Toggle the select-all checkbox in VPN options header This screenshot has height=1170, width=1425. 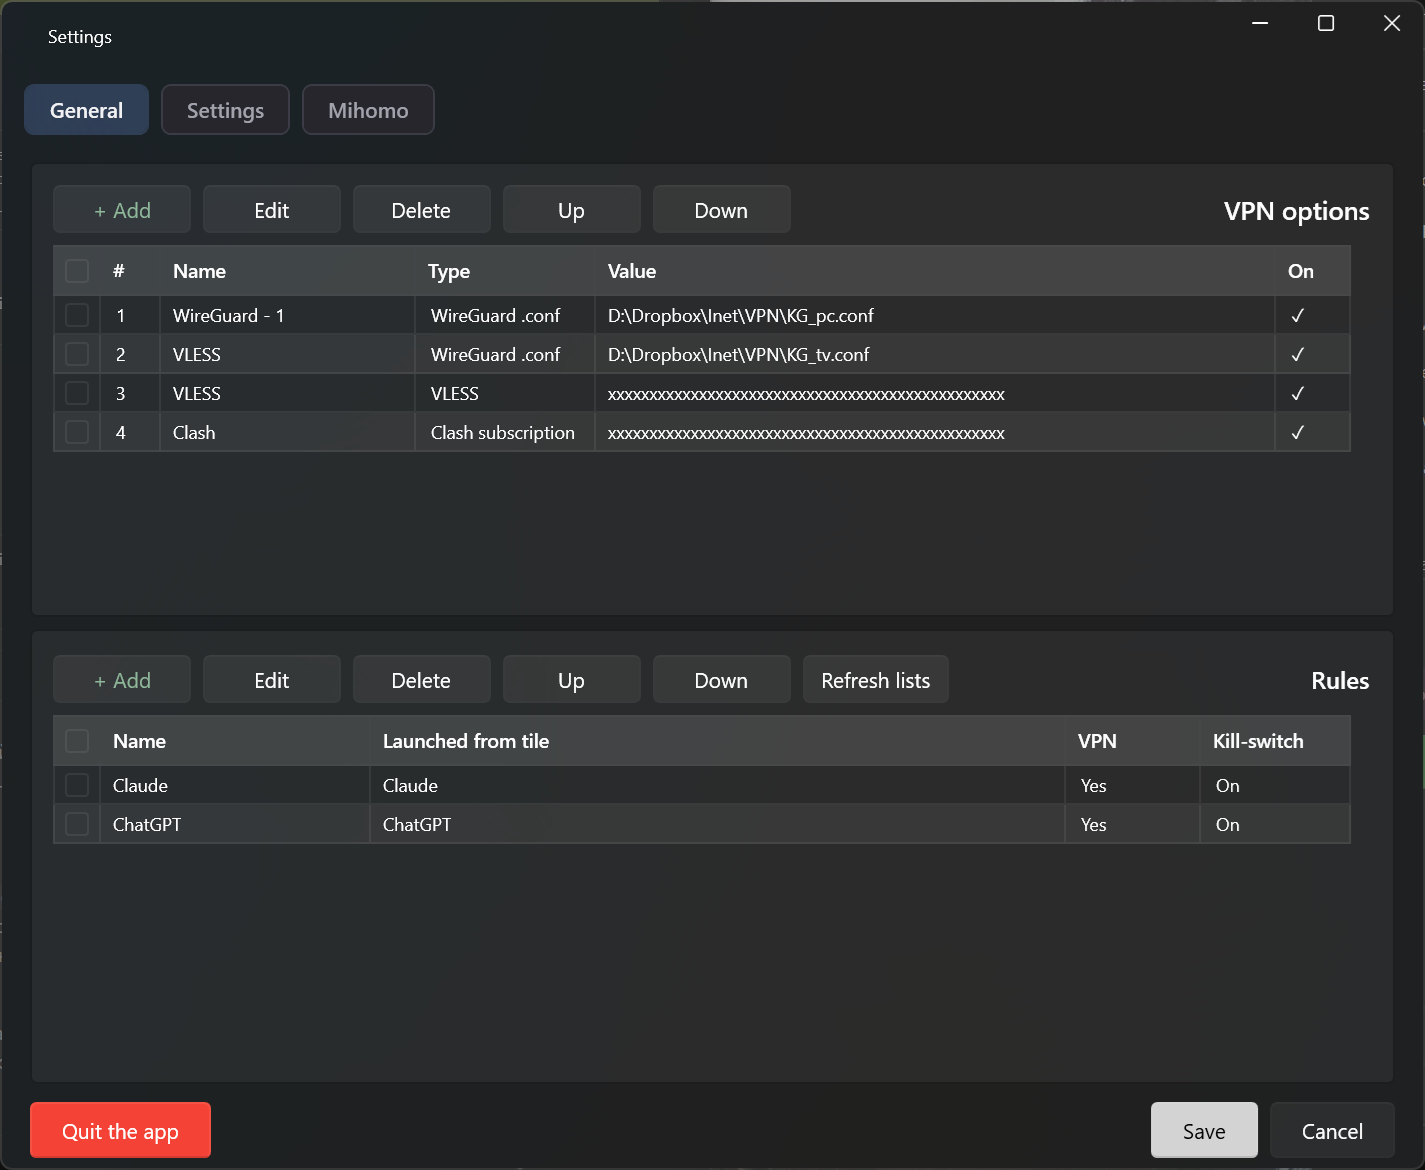click(x=77, y=271)
